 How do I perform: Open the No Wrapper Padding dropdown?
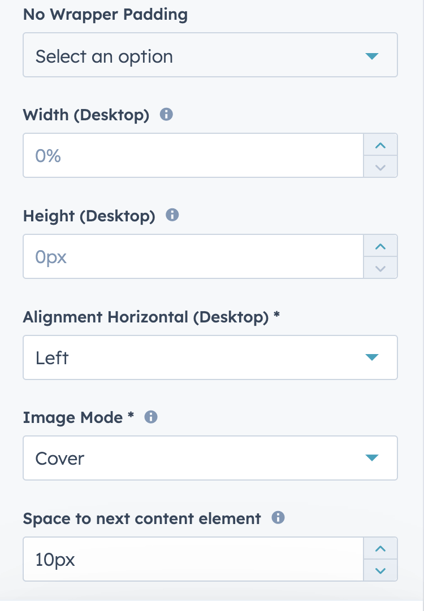tap(210, 55)
